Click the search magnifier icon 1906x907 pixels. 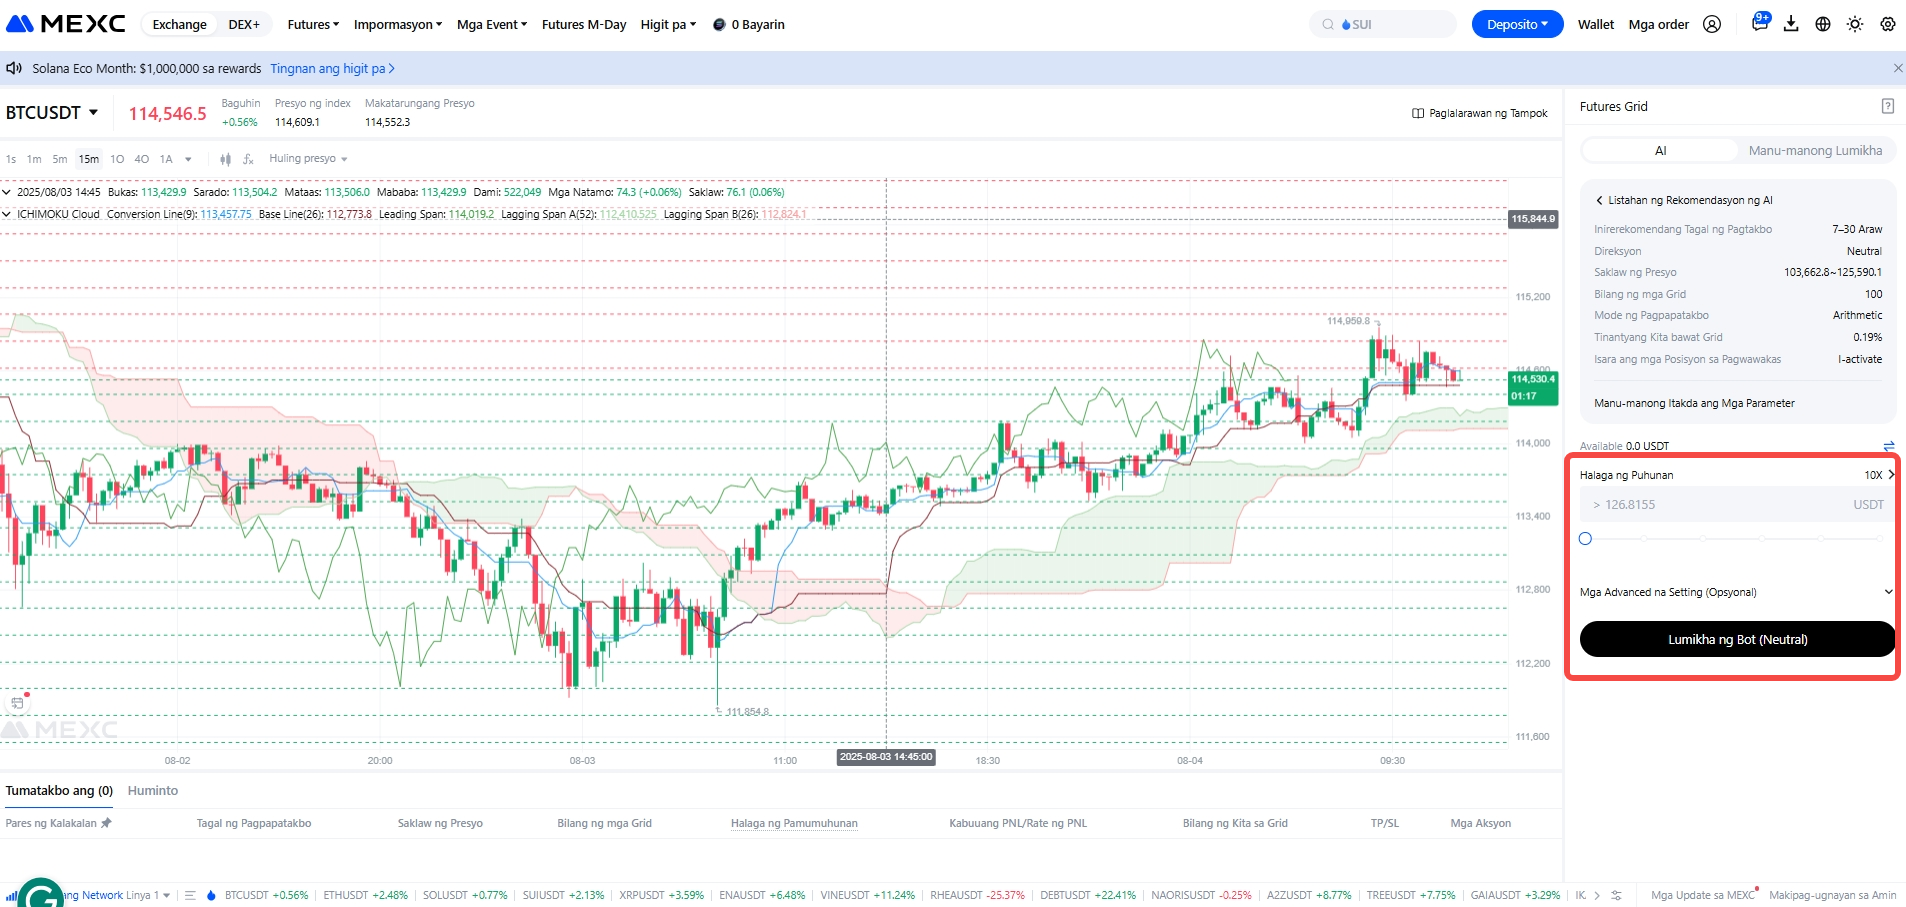tap(1328, 24)
